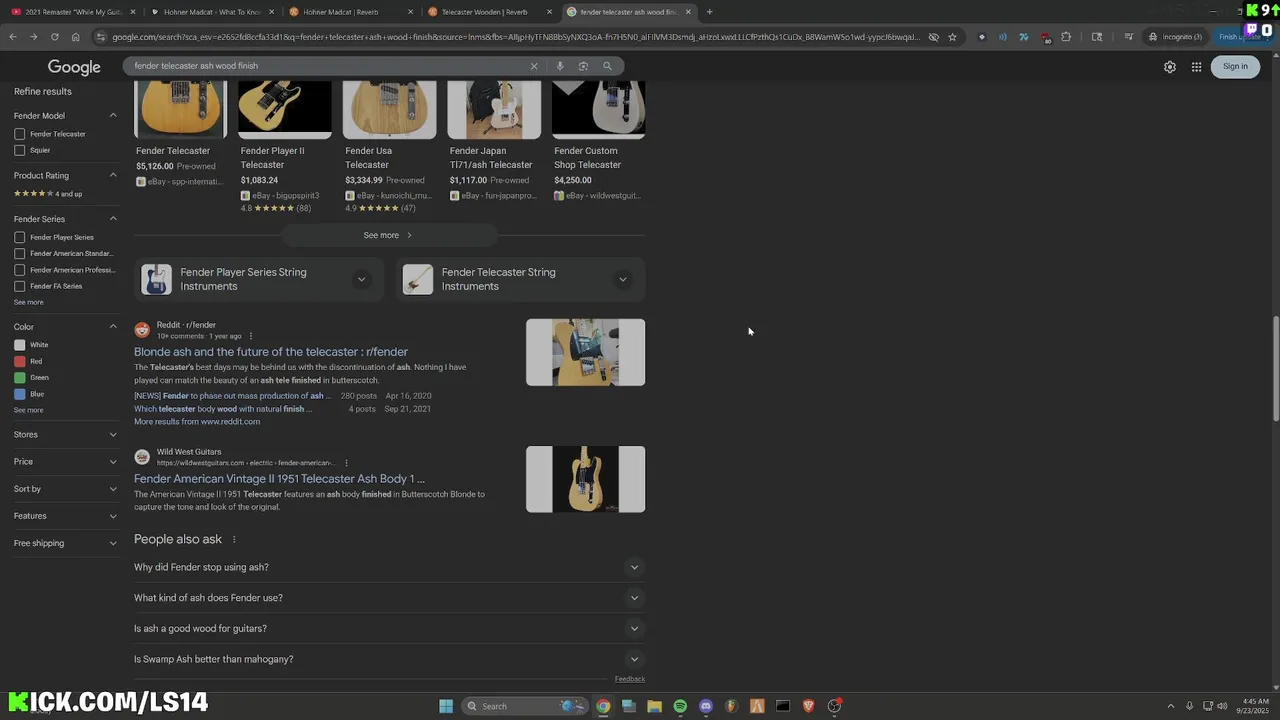
Task: Open the browser extensions puzzle icon
Action: pyautogui.click(x=1066, y=37)
